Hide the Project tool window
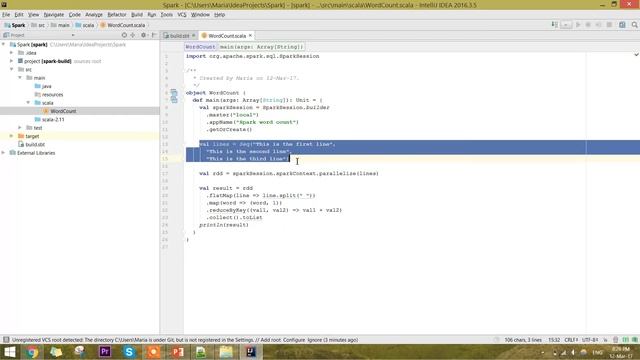The width and height of the screenshot is (640, 360). point(154,35)
